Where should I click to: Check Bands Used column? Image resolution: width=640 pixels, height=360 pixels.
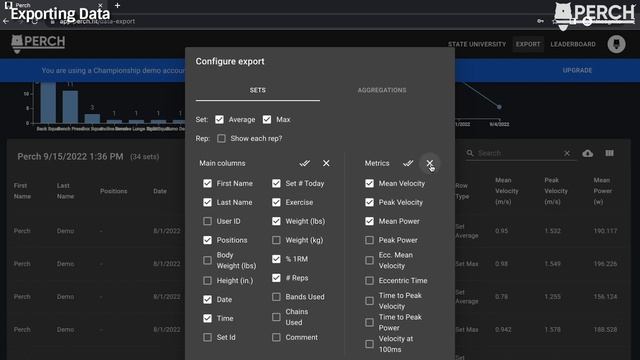[x=276, y=297]
